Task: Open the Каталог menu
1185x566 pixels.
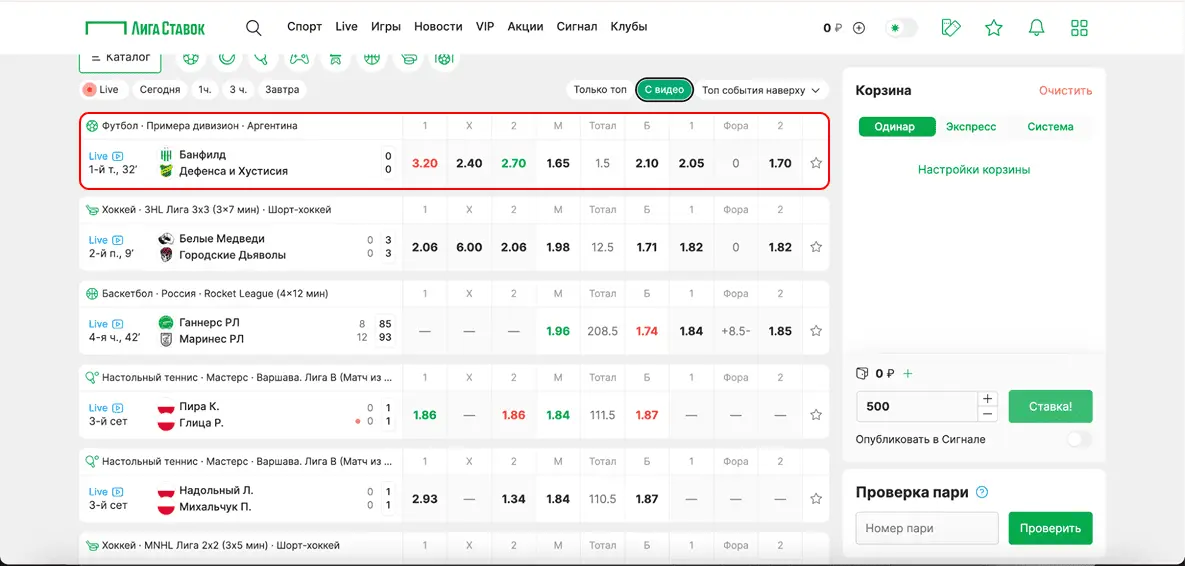Action: click(x=121, y=59)
